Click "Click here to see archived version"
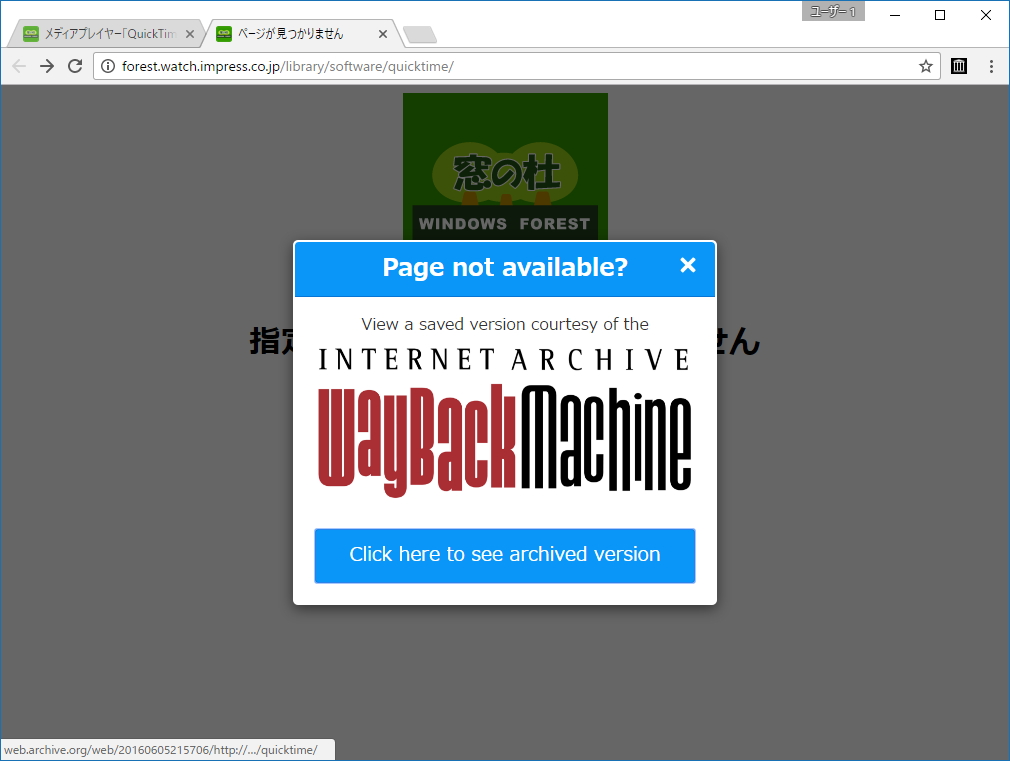The height and width of the screenshot is (761, 1010). tap(504, 555)
